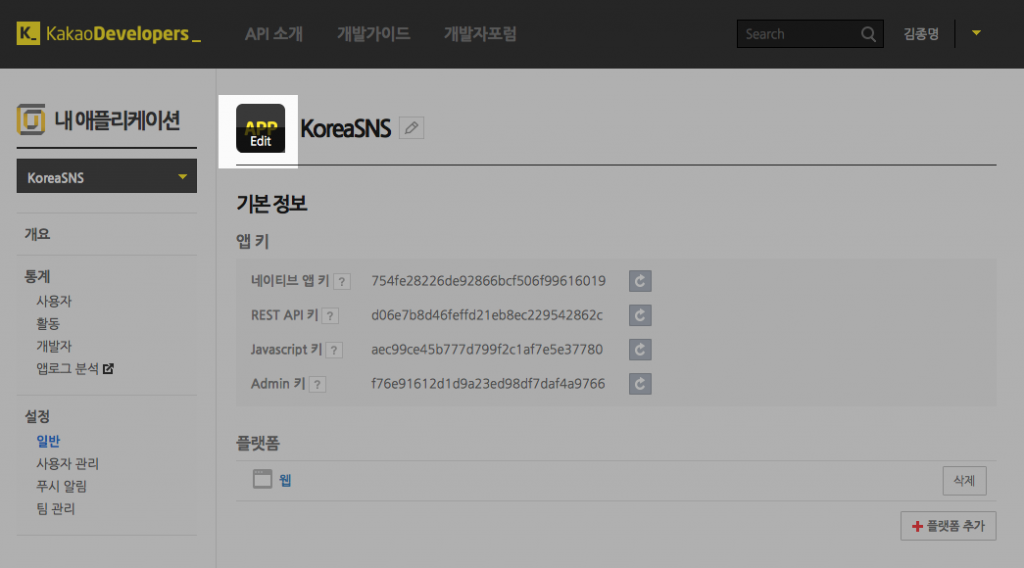Click the pencil icon next to KoreaSNS

[x=411, y=128]
